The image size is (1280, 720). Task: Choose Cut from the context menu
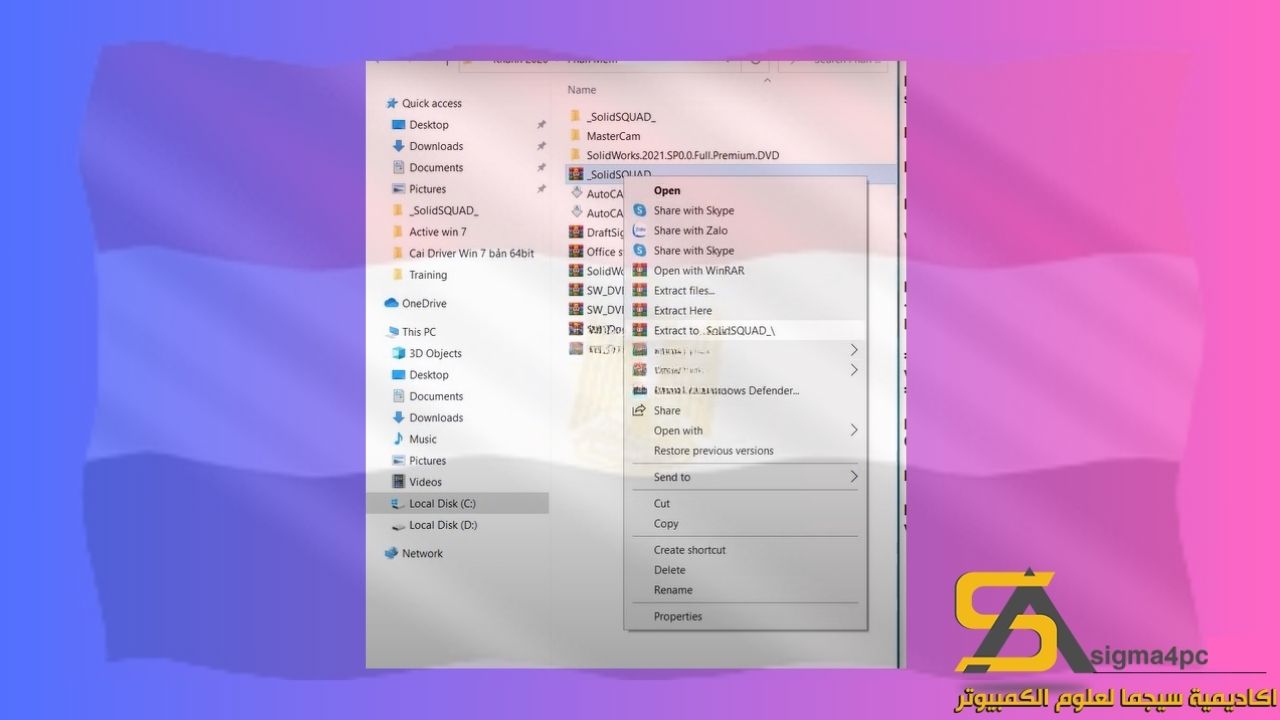662,504
